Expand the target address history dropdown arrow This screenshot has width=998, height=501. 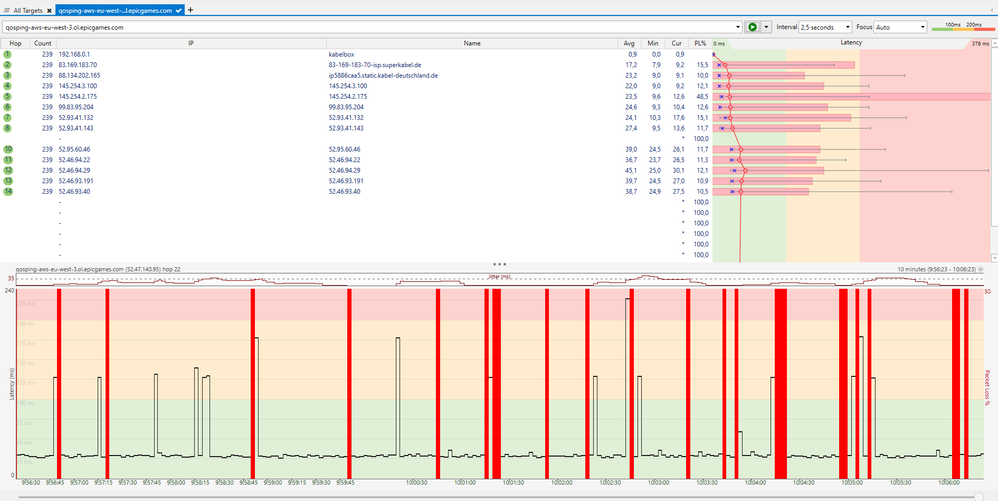tap(737, 28)
